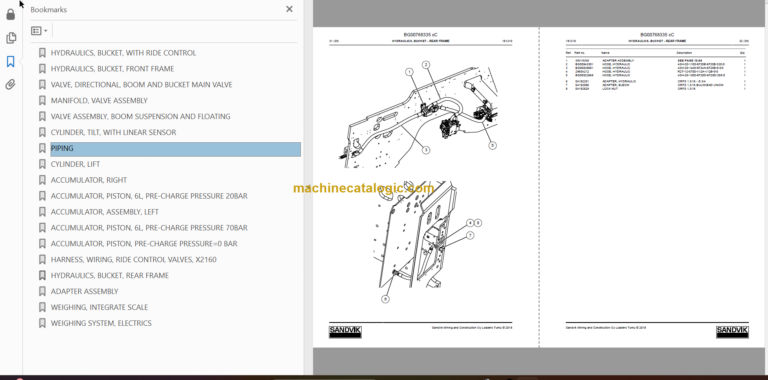Viewport: 768px width, 380px height.
Task: Click ADAPTER ASSEMBLY row in parts table
Action: click(655, 60)
